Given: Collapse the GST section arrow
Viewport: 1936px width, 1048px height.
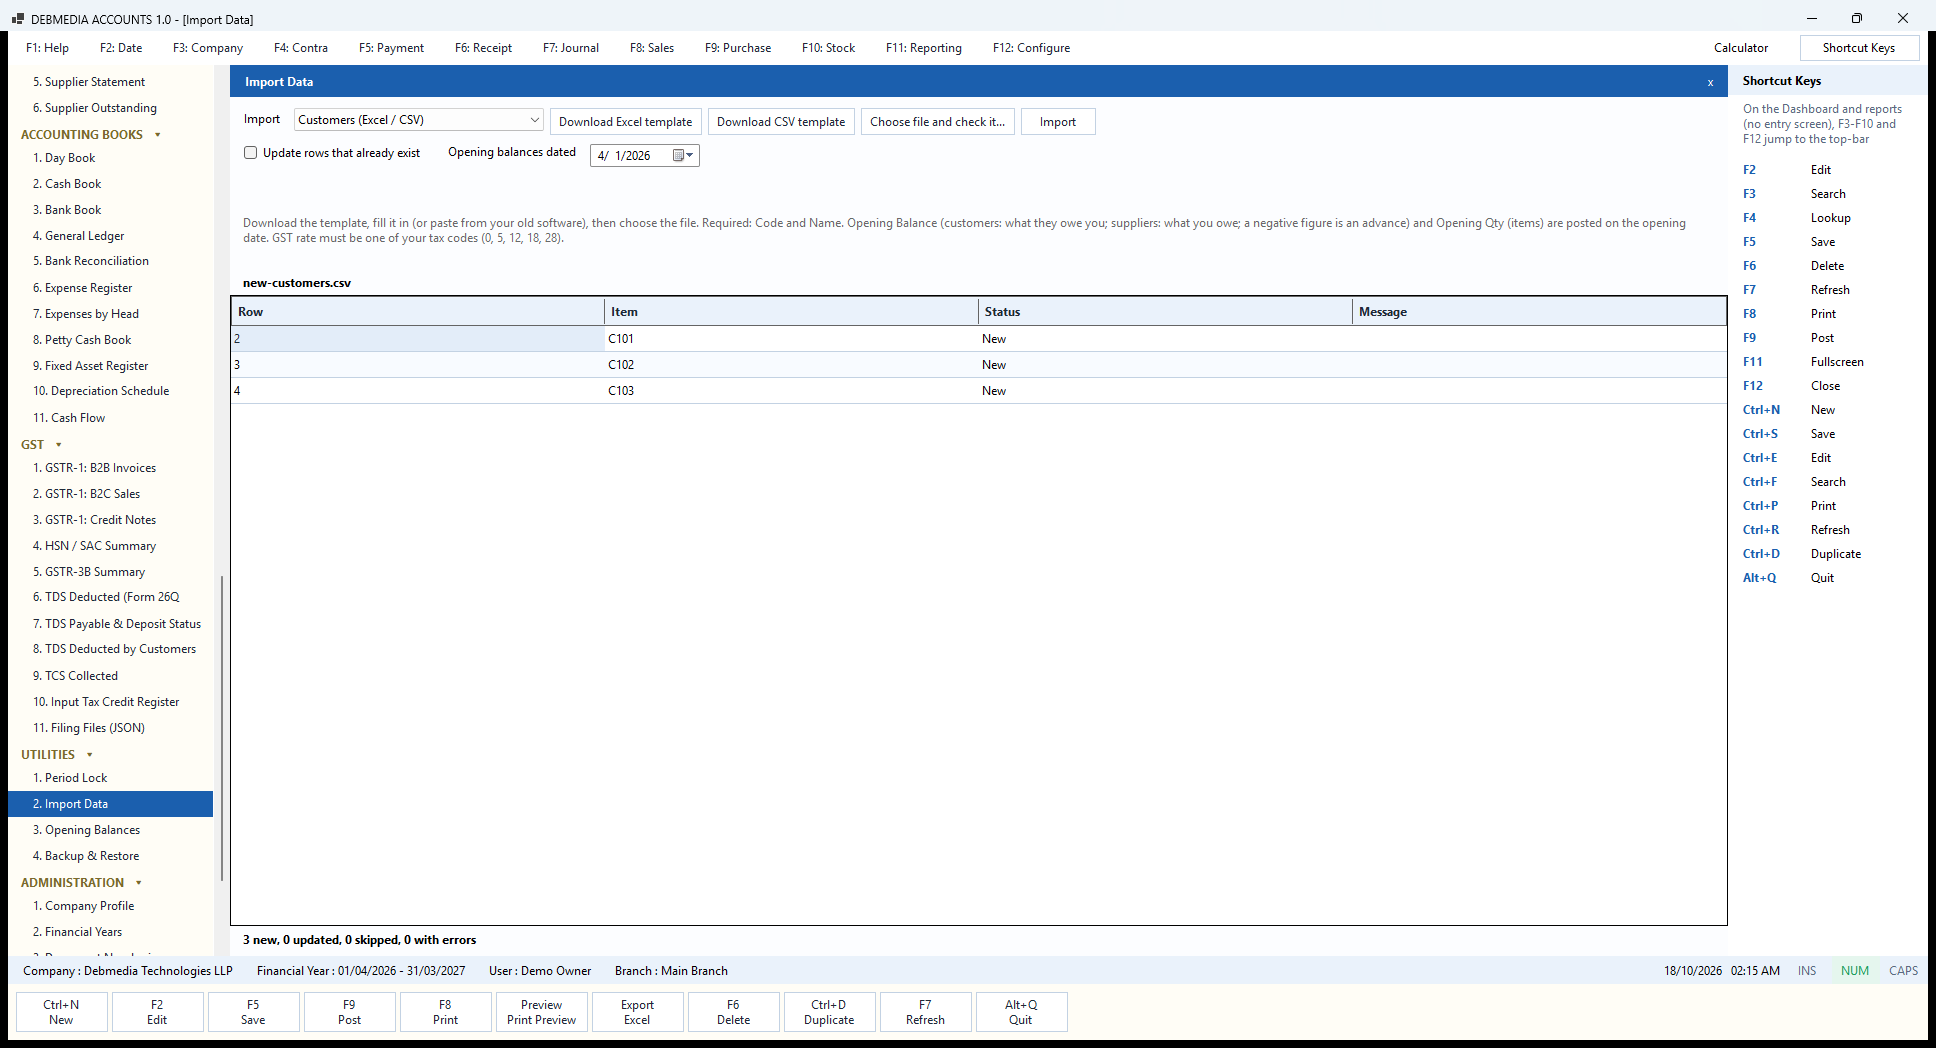Looking at the screenshot, I should (x=58, y=445).
